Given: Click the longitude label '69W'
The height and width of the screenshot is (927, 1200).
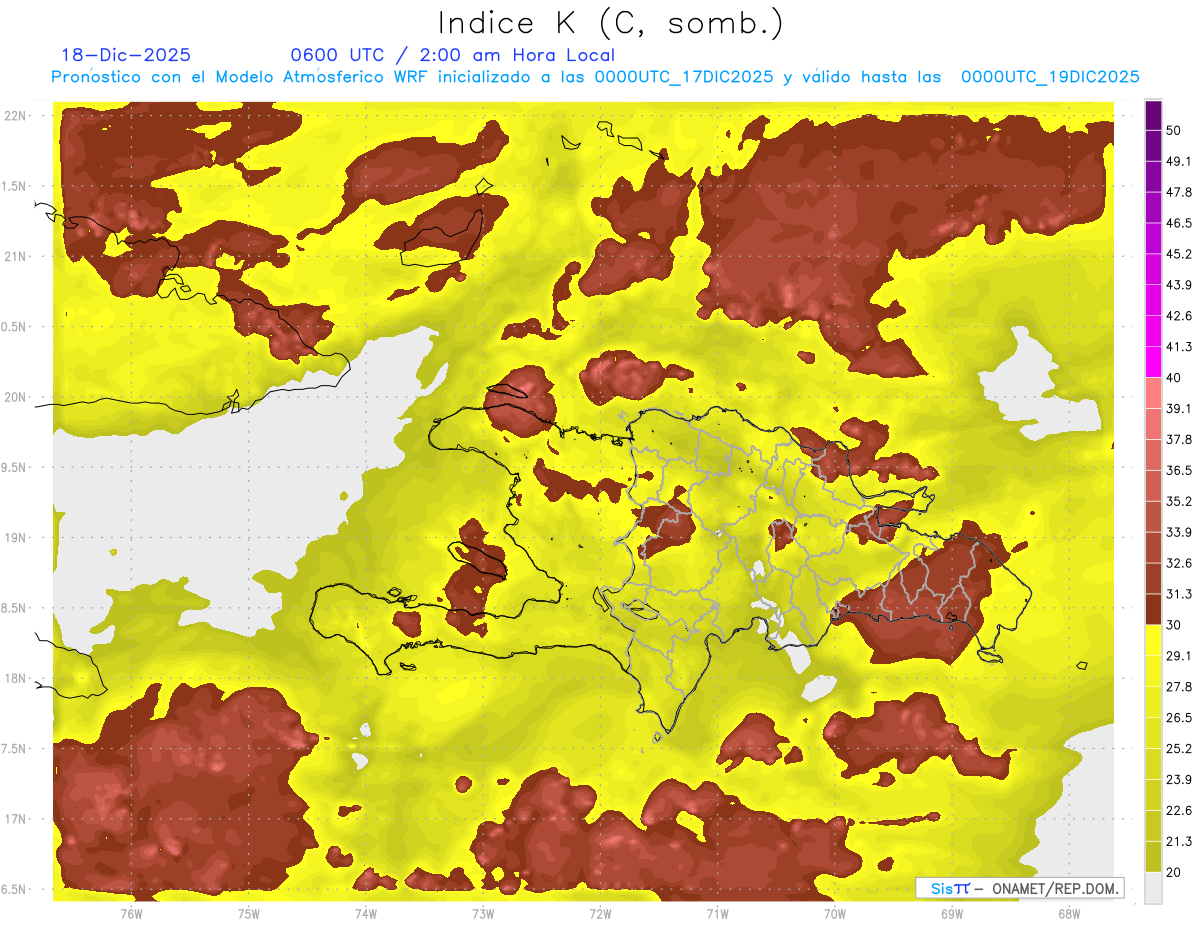Looking at the screenshot, I should tap(952, 914).
